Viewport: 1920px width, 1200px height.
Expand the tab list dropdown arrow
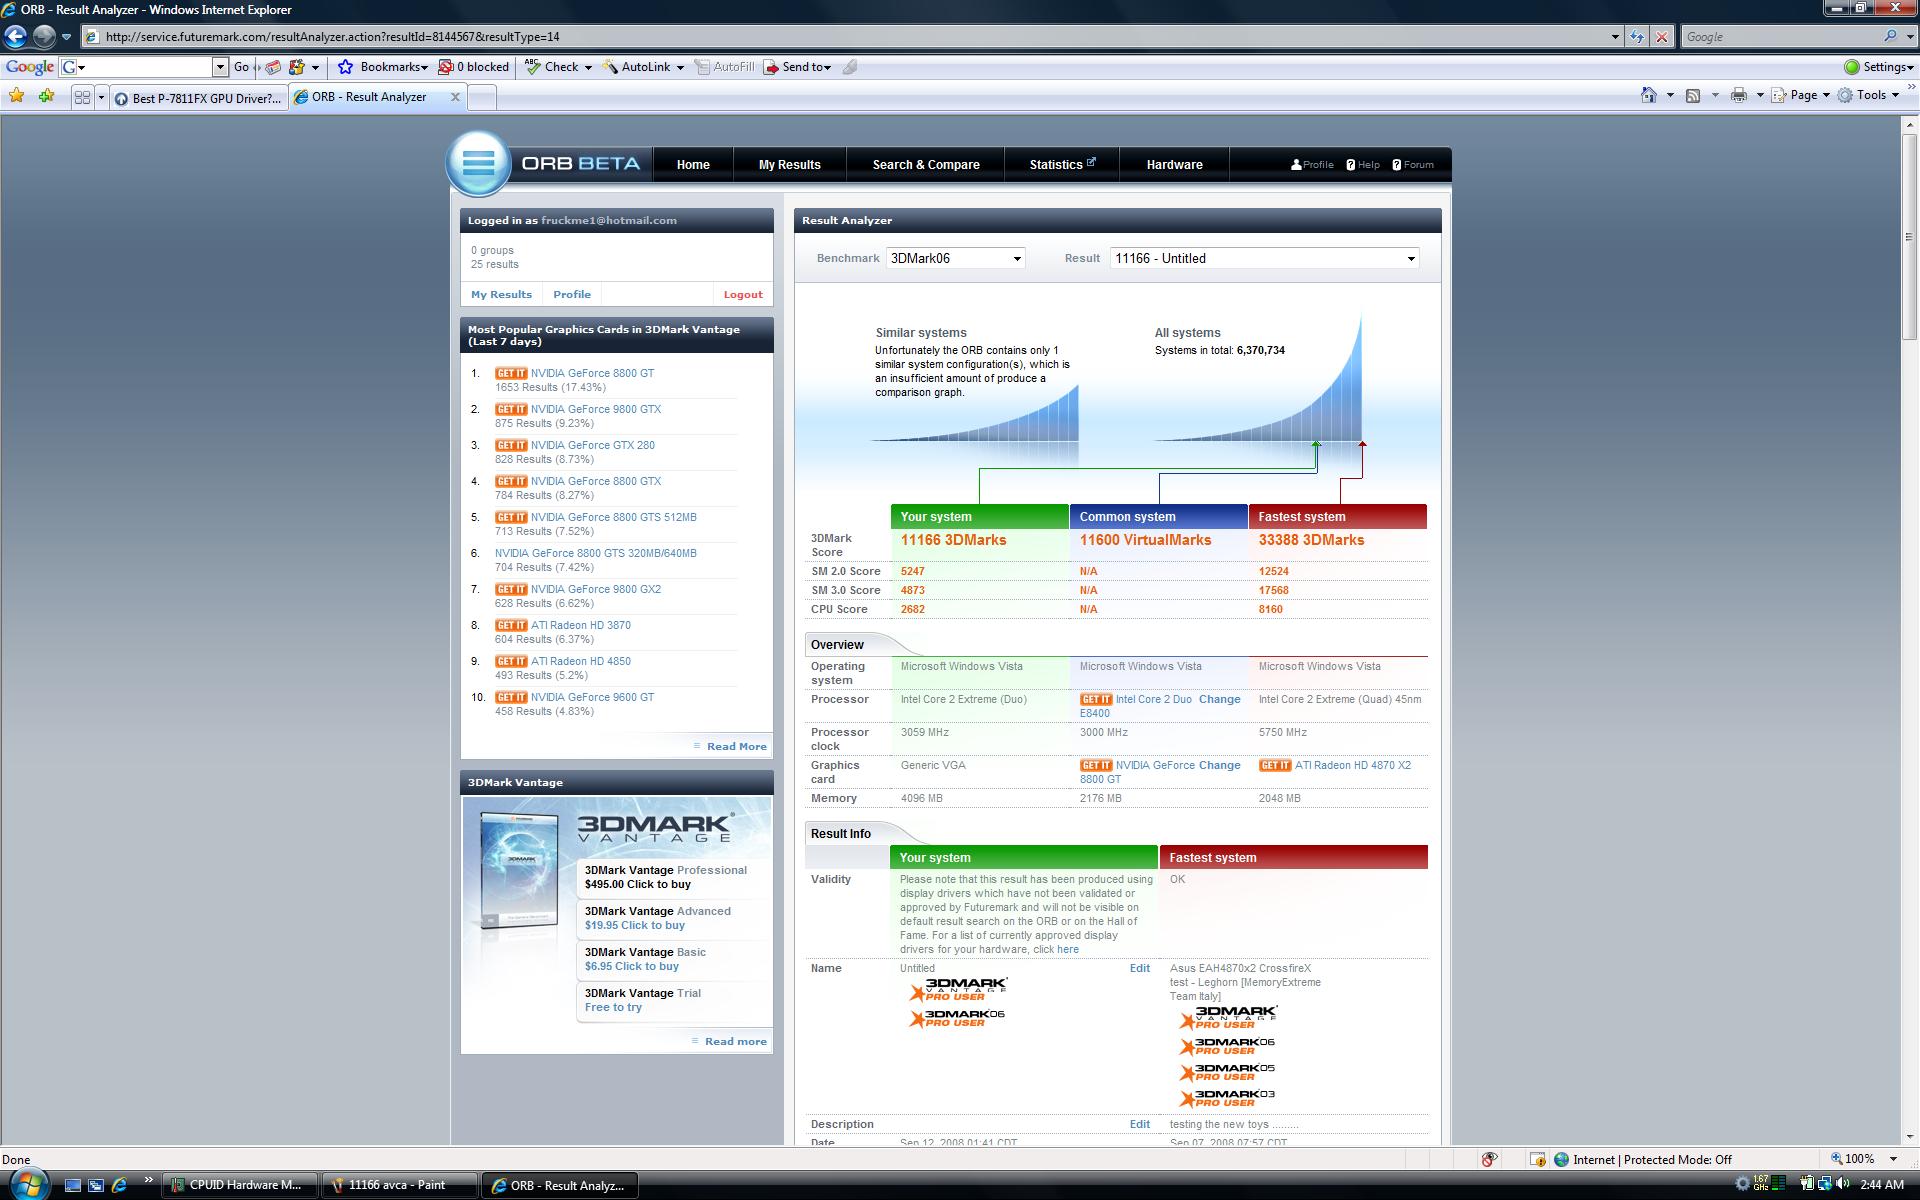[101, 97]
